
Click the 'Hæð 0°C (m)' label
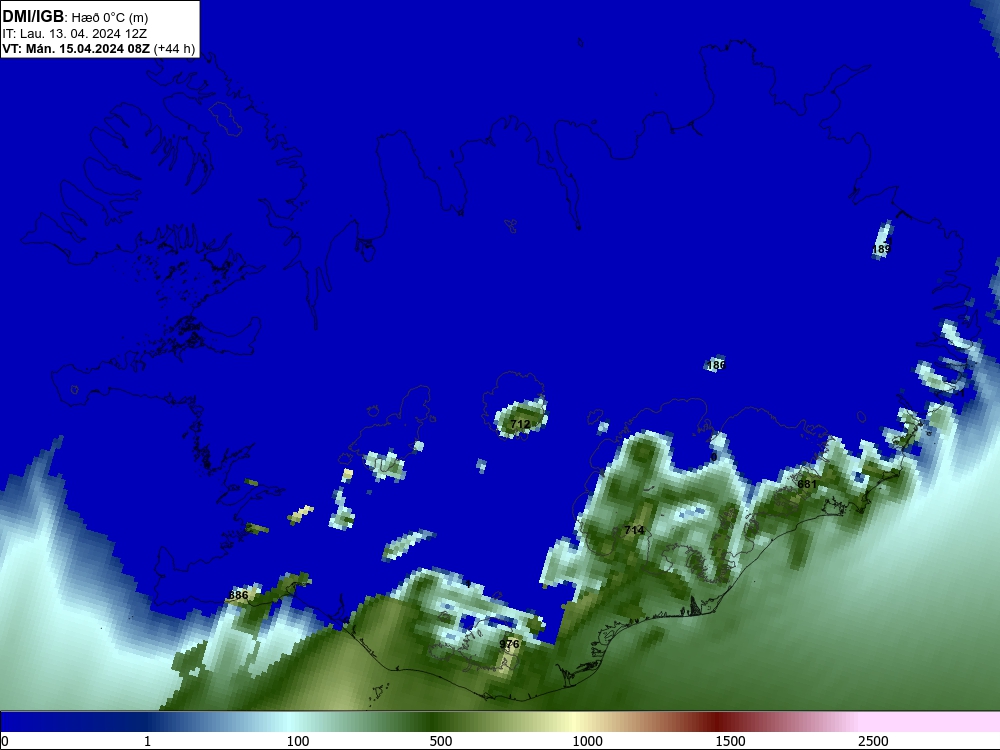click(x=110, y=18)
